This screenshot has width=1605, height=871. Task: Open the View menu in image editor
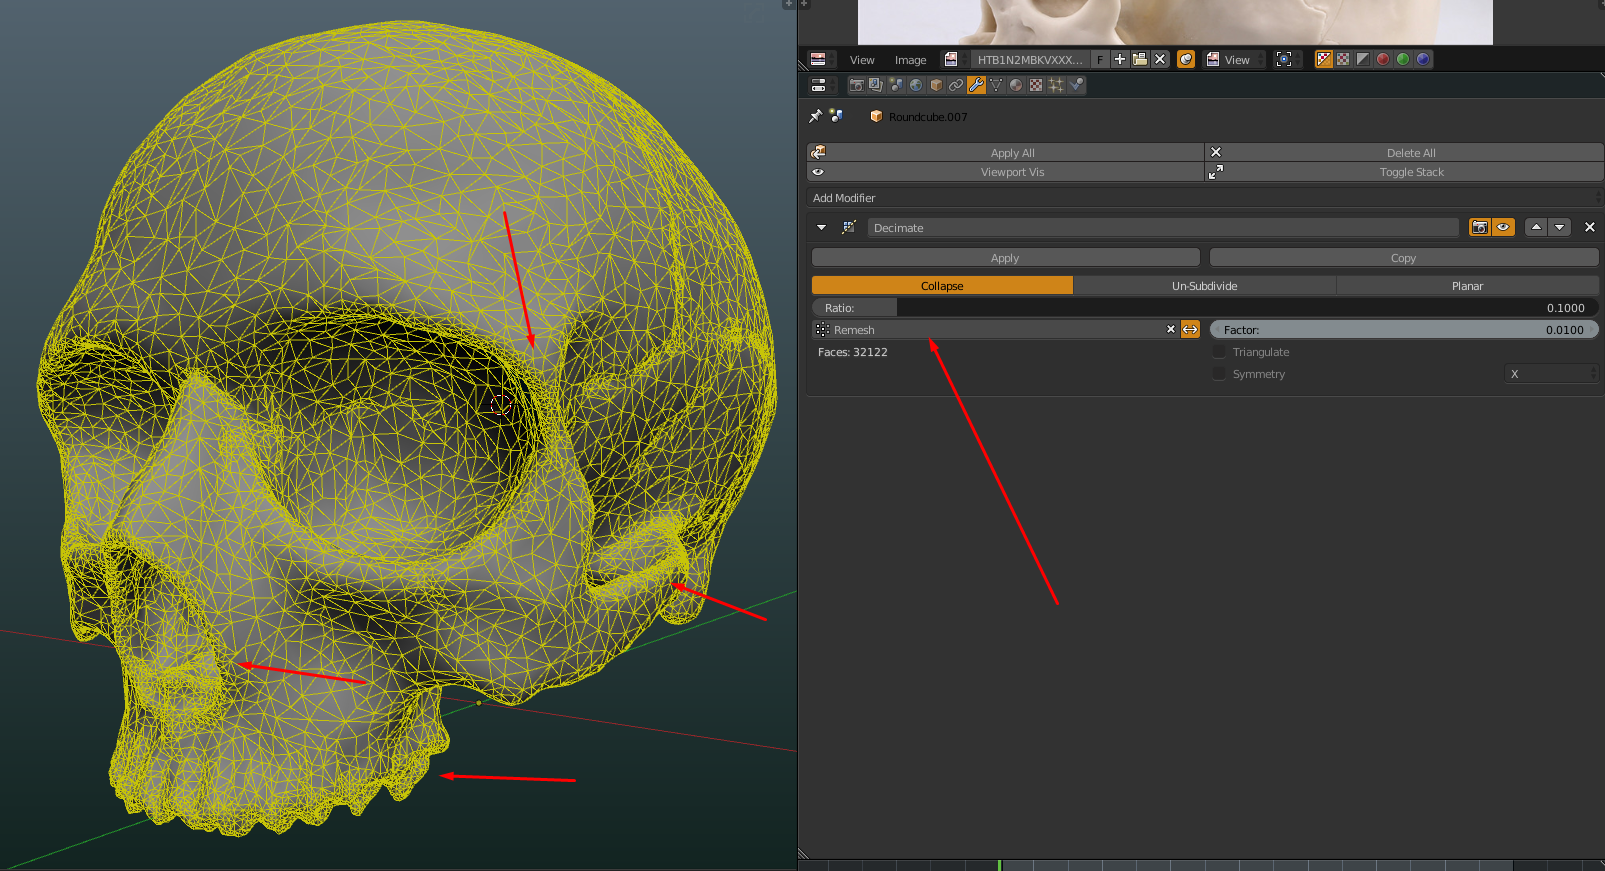[x=862, y=60]
